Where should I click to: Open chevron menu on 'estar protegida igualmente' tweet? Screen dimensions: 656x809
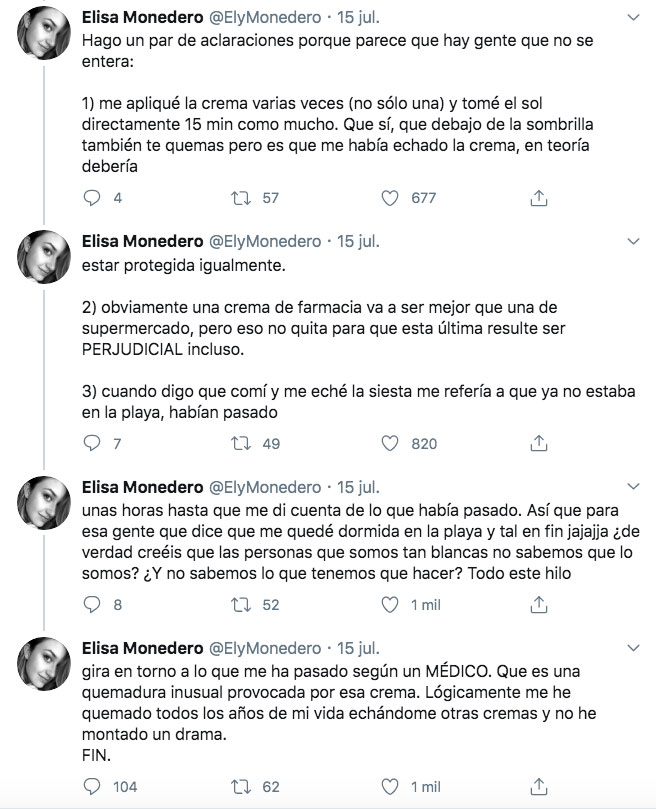tap(633, 241)
